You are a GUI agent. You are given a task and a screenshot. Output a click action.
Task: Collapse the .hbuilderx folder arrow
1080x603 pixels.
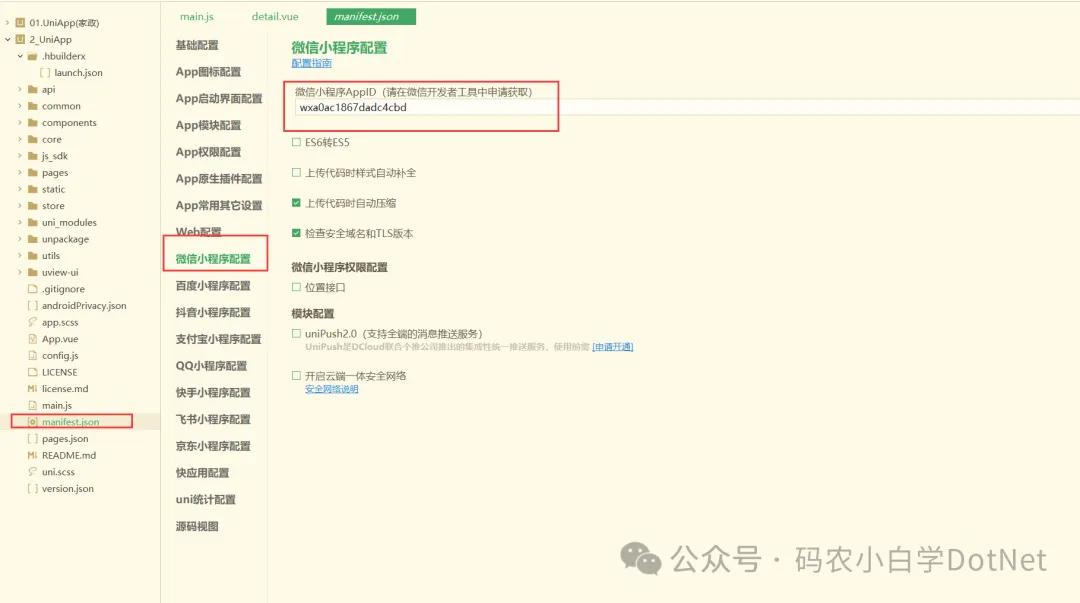20,56
